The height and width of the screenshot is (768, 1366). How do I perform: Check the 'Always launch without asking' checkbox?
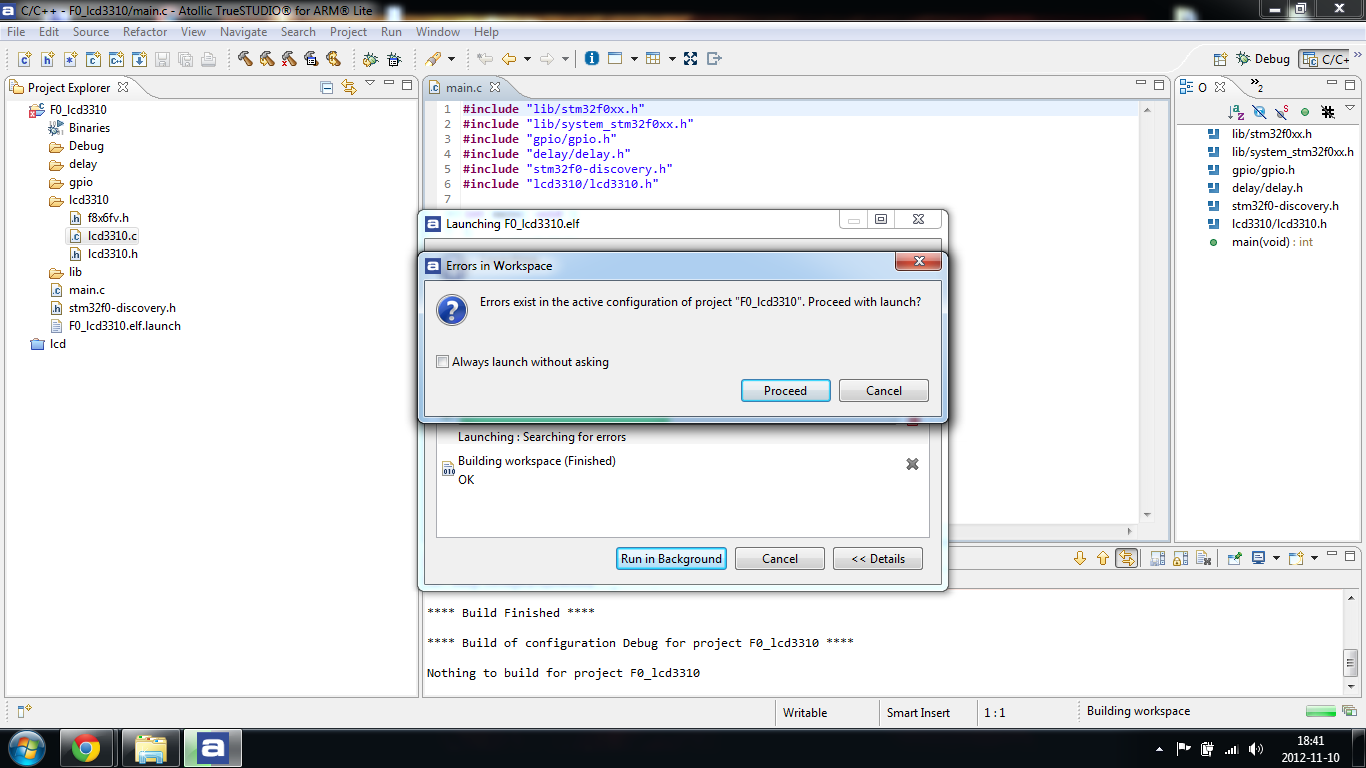(442, 362)
